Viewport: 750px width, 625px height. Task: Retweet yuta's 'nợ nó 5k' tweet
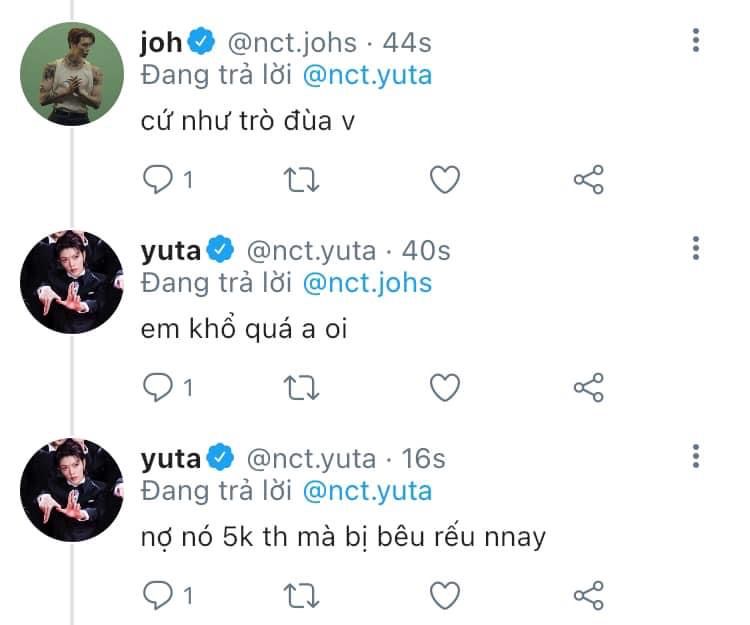click(x=301, y=595)
